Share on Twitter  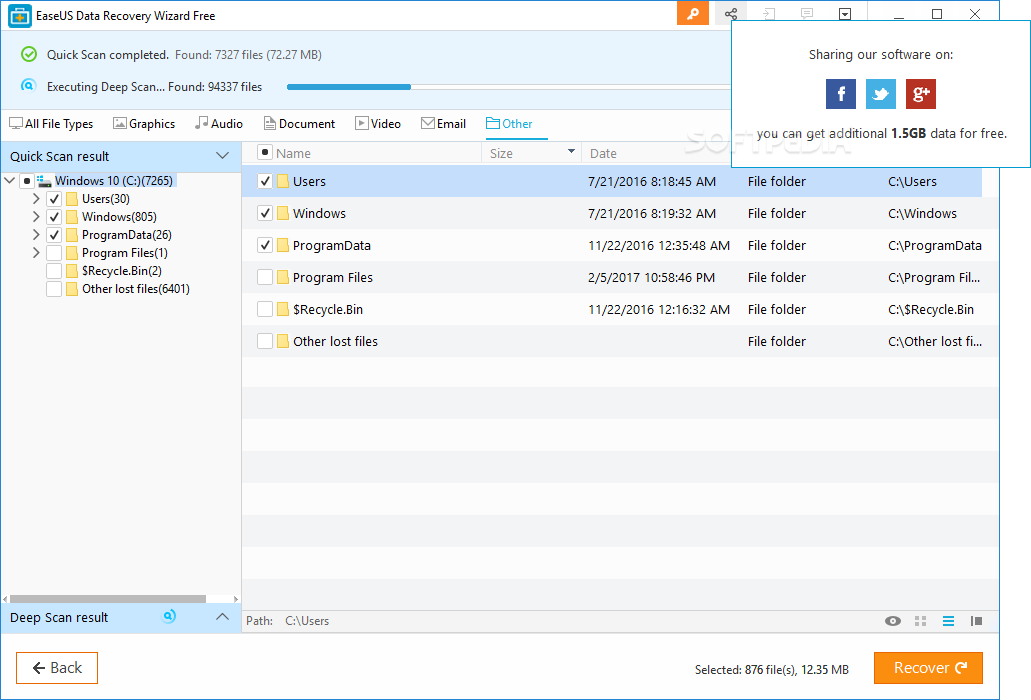tap(880, 94)
